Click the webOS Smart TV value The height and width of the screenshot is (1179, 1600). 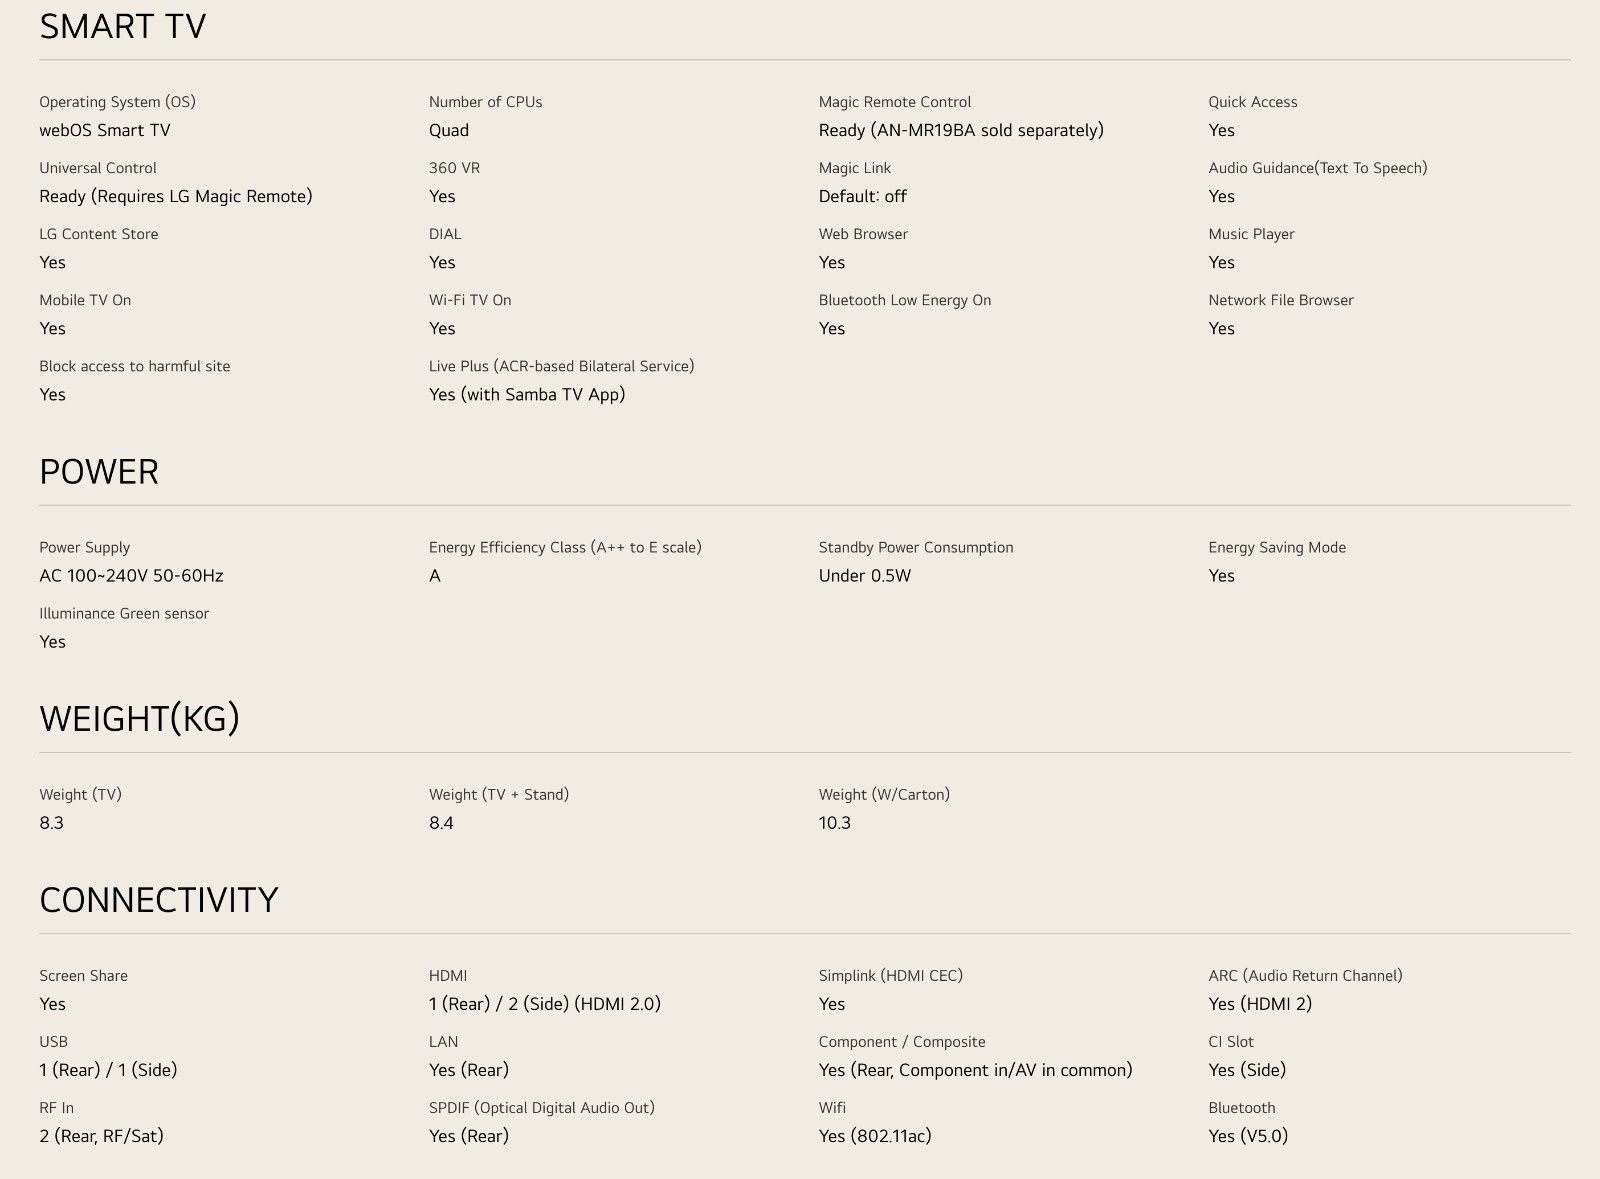click(x=104, y=130)
